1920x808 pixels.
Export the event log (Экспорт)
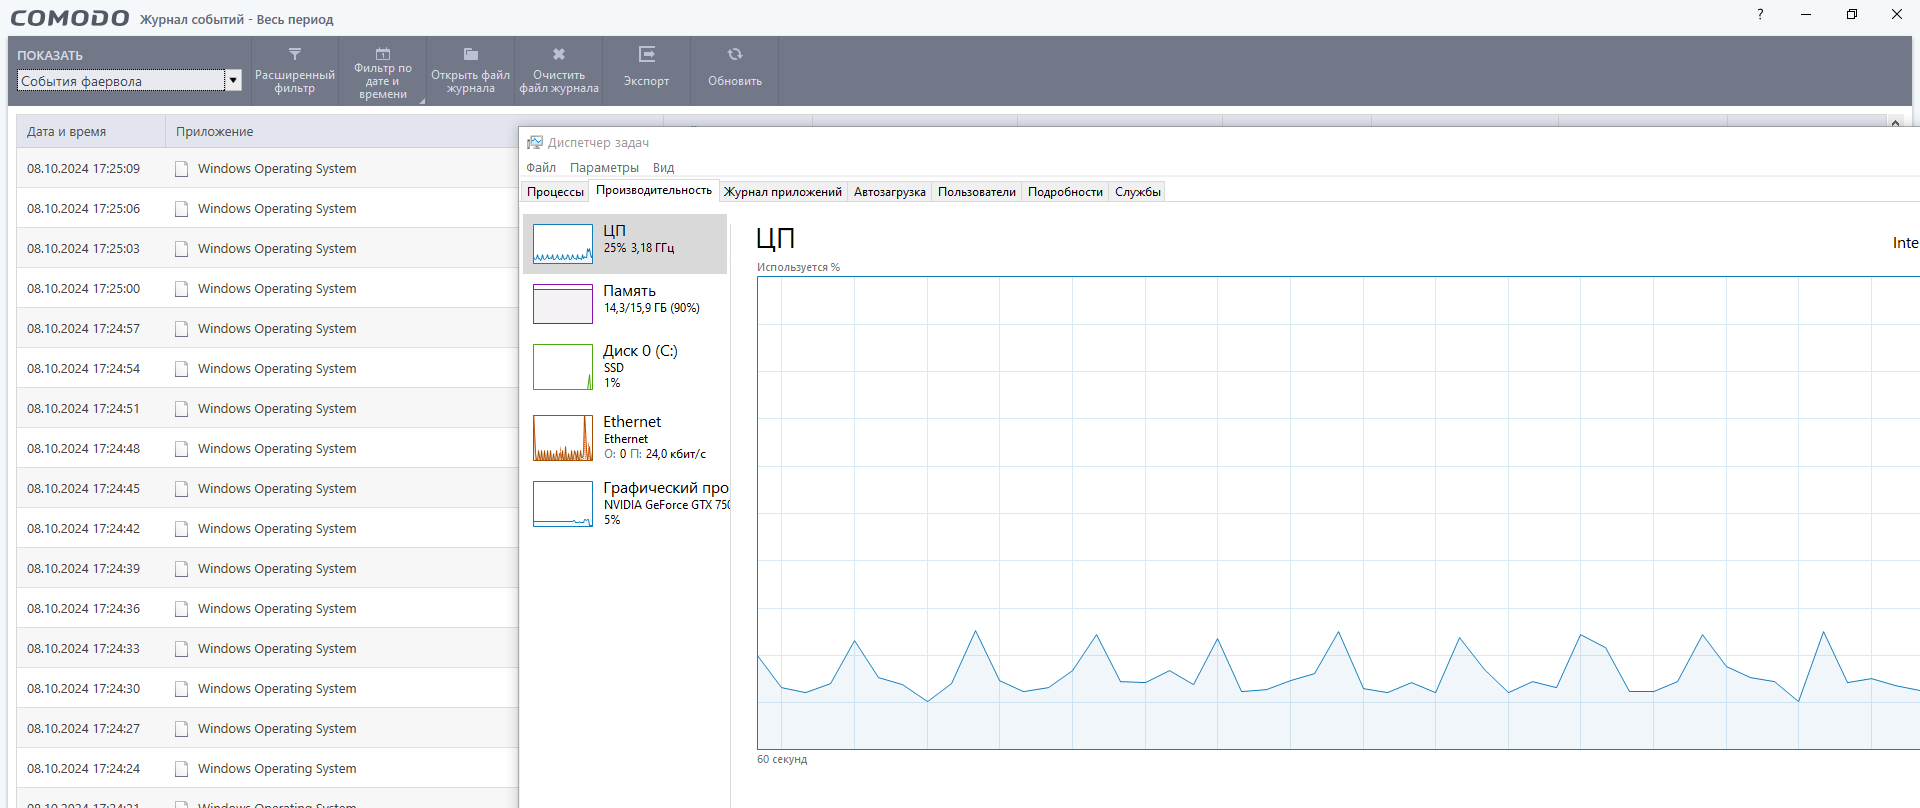pyautogui.click(x=647, y=70)
